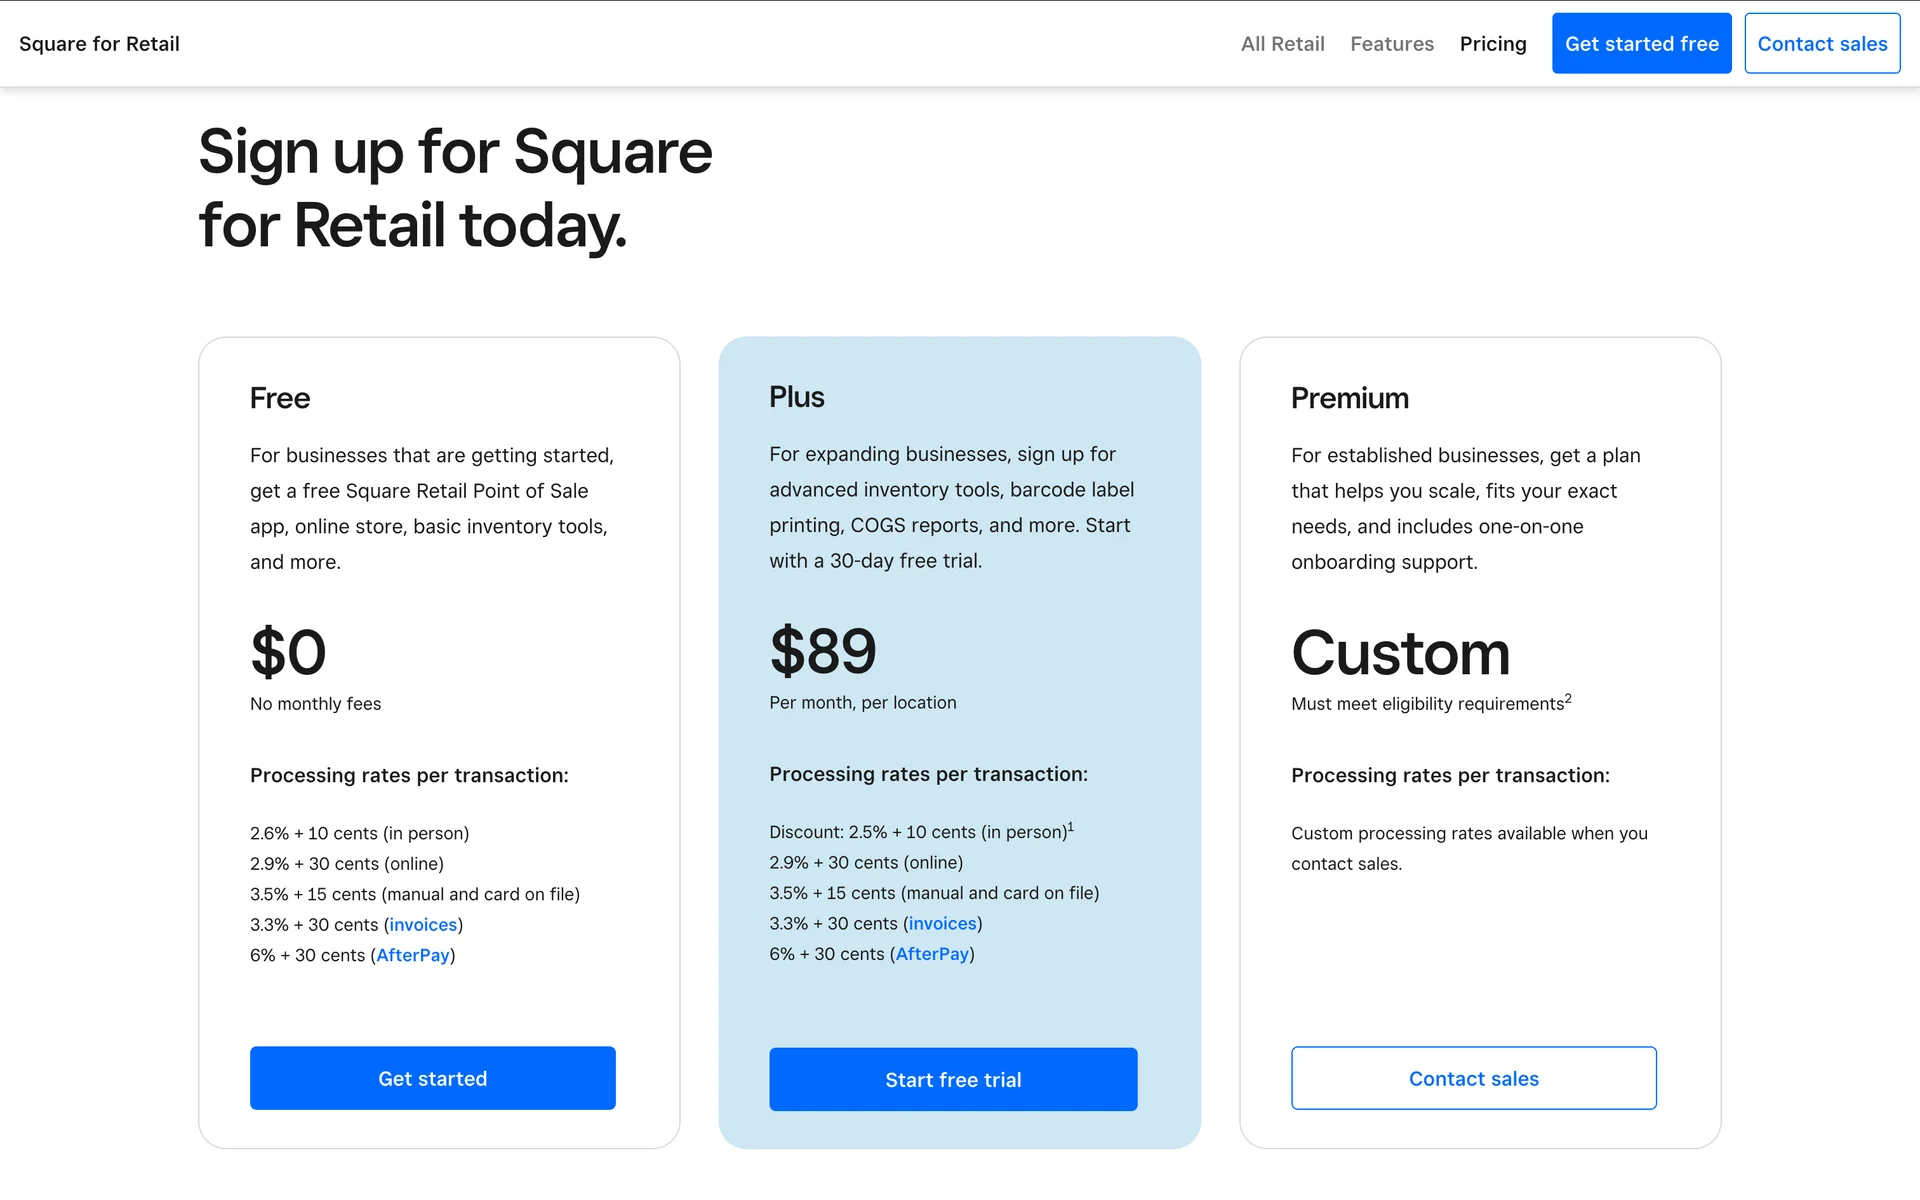Open the AfterPay link in Free plan
This screenshot has height=1200, width=1920.
[413, 955]
